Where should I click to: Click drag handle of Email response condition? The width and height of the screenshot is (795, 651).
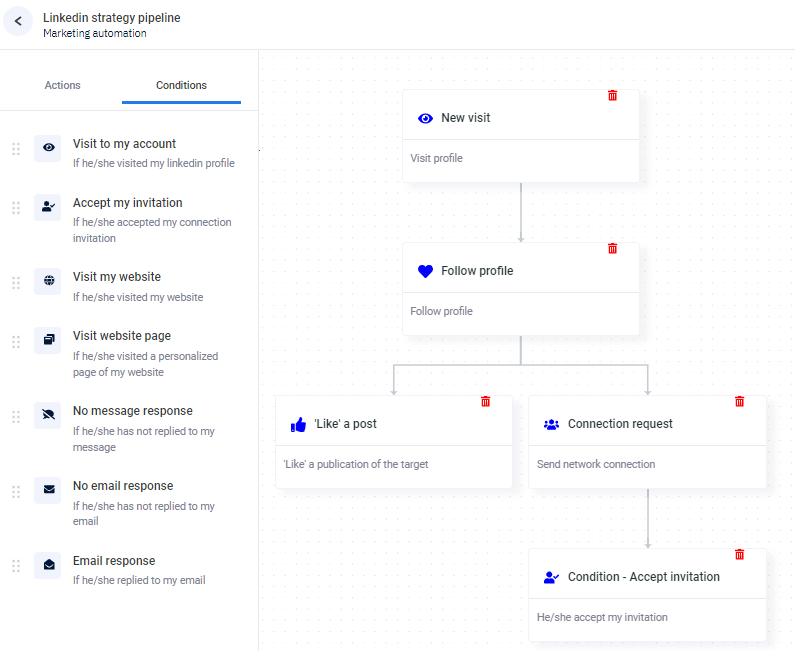coord(16,566)
